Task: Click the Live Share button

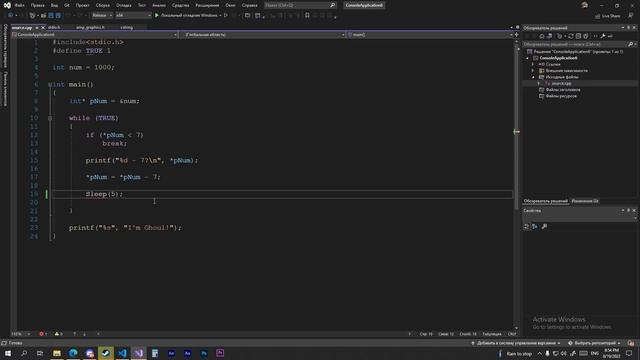Action: 607,16
